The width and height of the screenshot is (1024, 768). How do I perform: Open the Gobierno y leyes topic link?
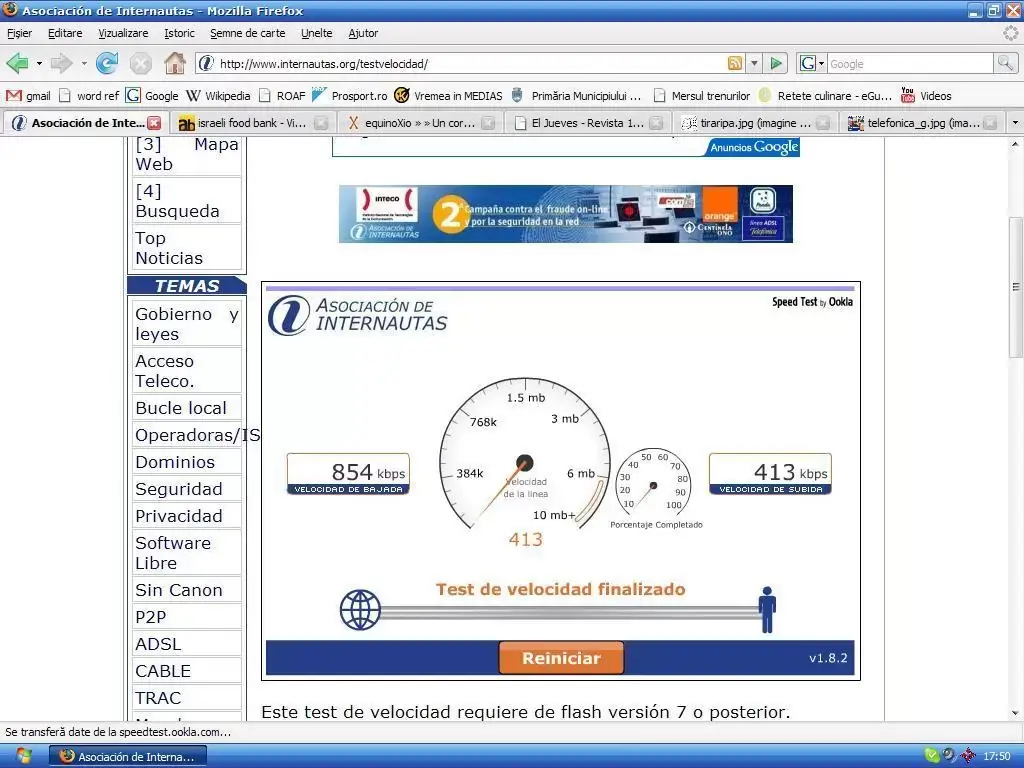[x=187, y=324]
